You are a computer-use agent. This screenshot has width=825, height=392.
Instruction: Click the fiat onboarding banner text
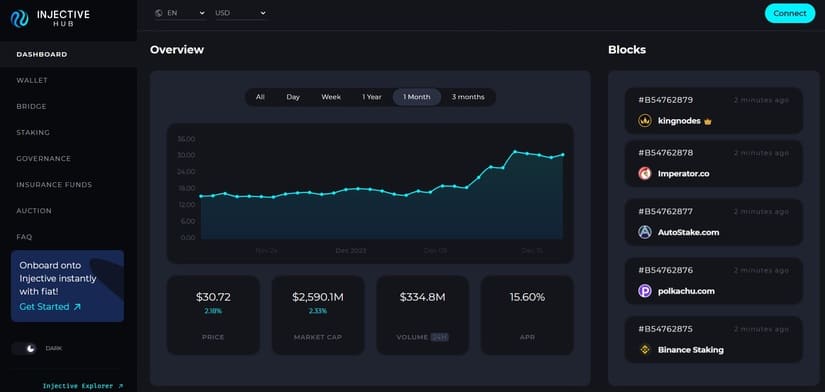coord(58,278)
